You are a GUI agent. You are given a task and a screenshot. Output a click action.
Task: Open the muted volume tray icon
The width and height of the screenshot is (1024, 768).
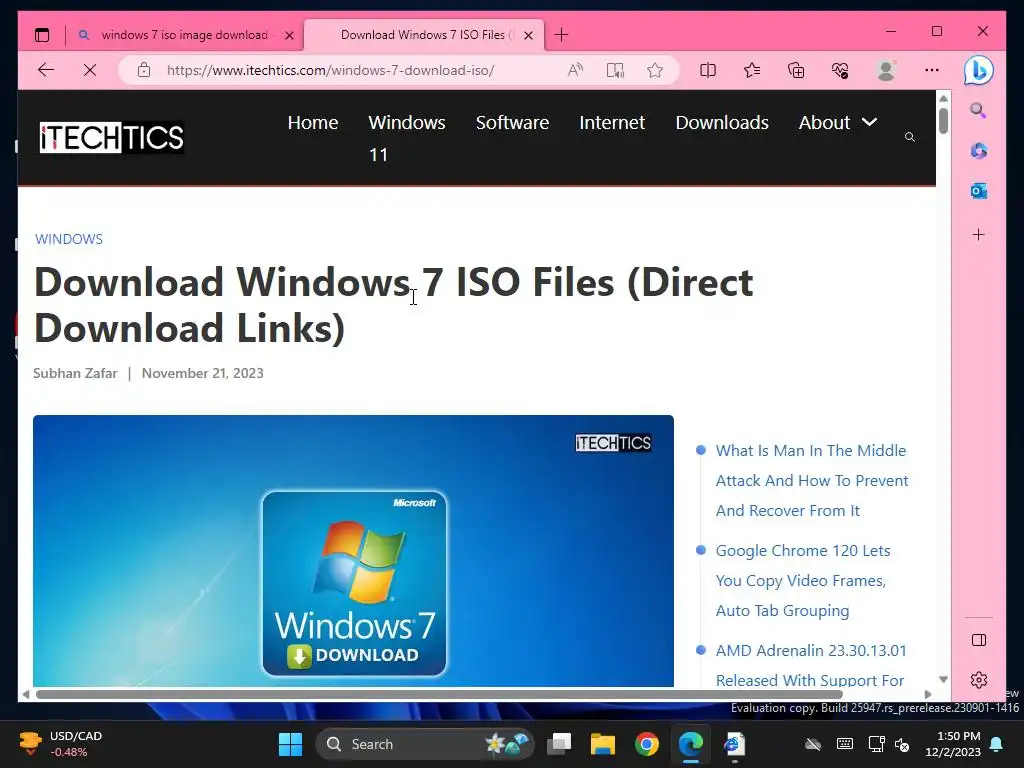pos(902,744)
